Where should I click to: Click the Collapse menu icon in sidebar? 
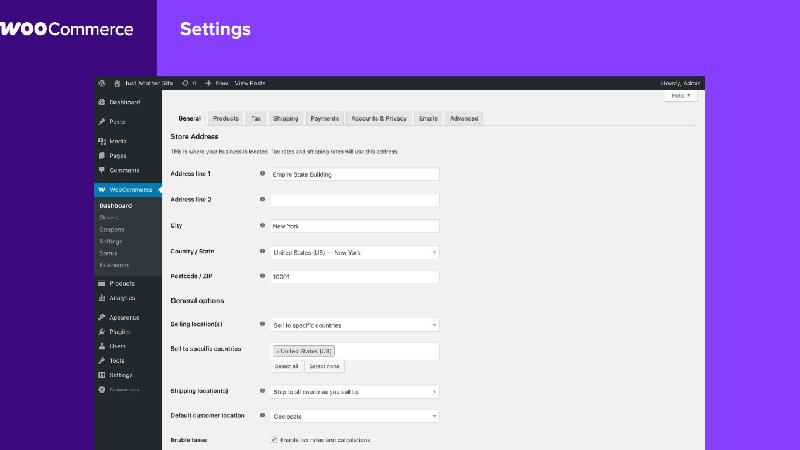click(x=102, y=389)
